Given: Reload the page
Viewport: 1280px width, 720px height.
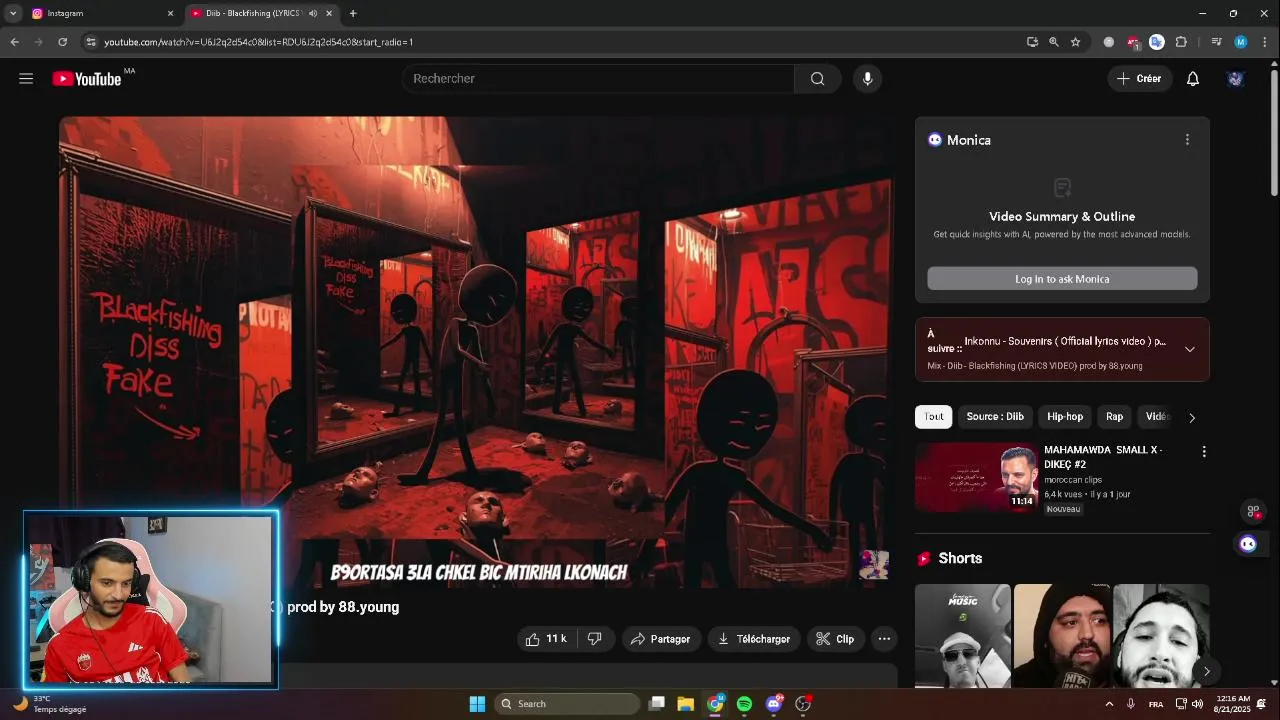Looking at the screenshot, I should pos(62,42).
